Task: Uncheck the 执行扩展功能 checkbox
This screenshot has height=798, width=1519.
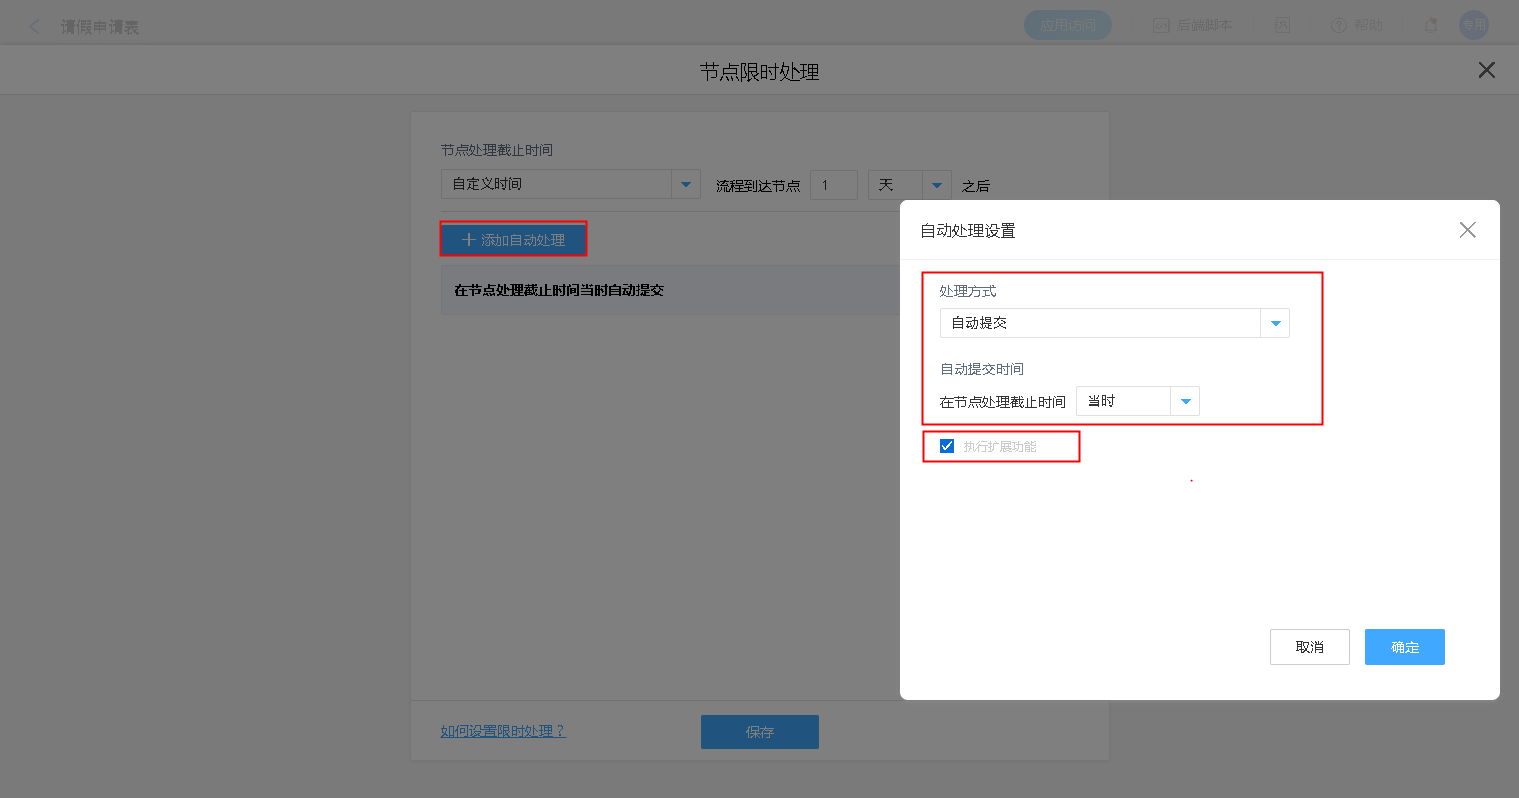Action: click(x=947, y=446)
